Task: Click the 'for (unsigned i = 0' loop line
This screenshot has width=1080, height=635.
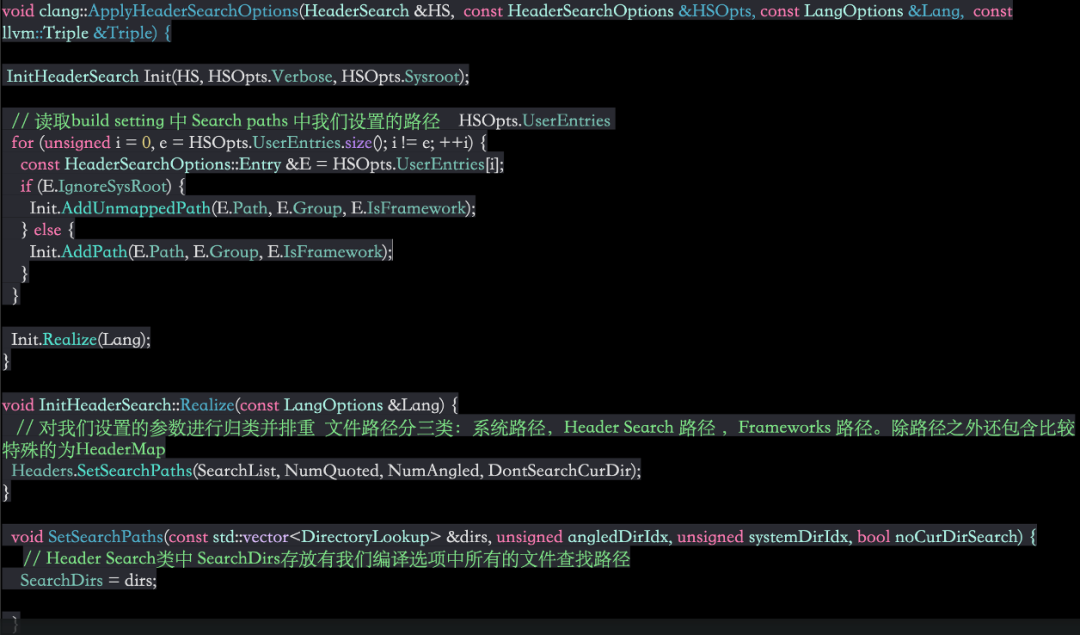Action: click(249, 143)
